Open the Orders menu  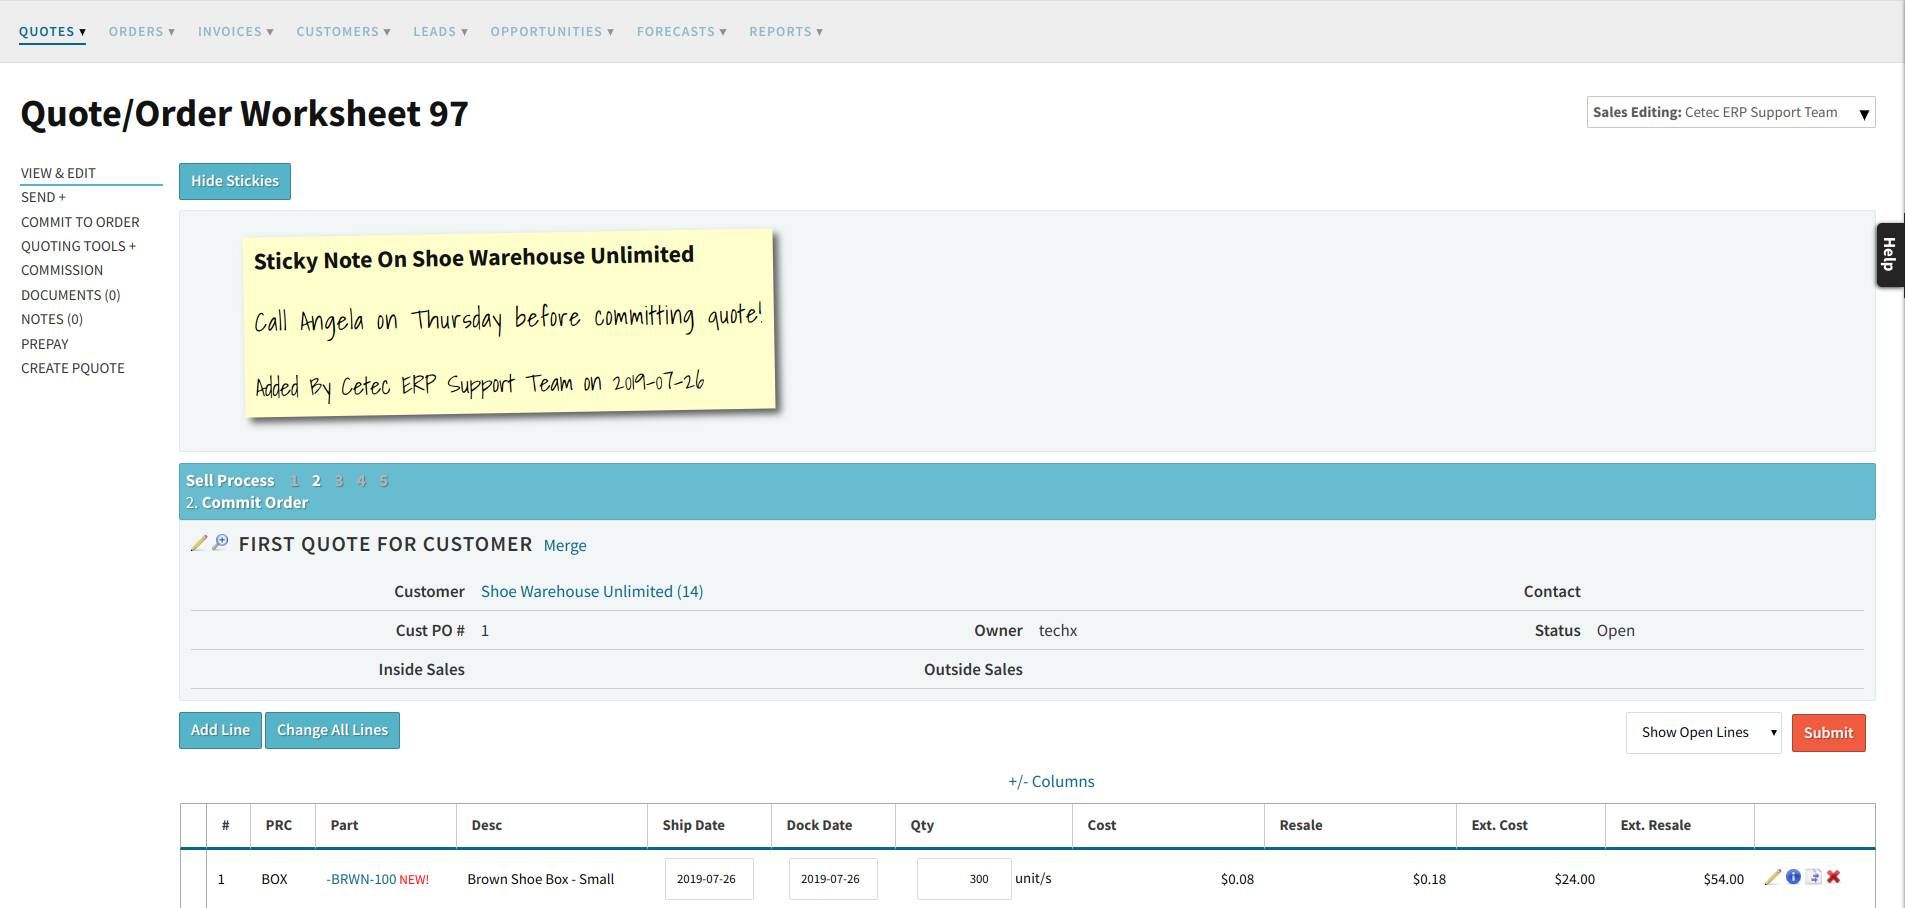tap(141, 32)
